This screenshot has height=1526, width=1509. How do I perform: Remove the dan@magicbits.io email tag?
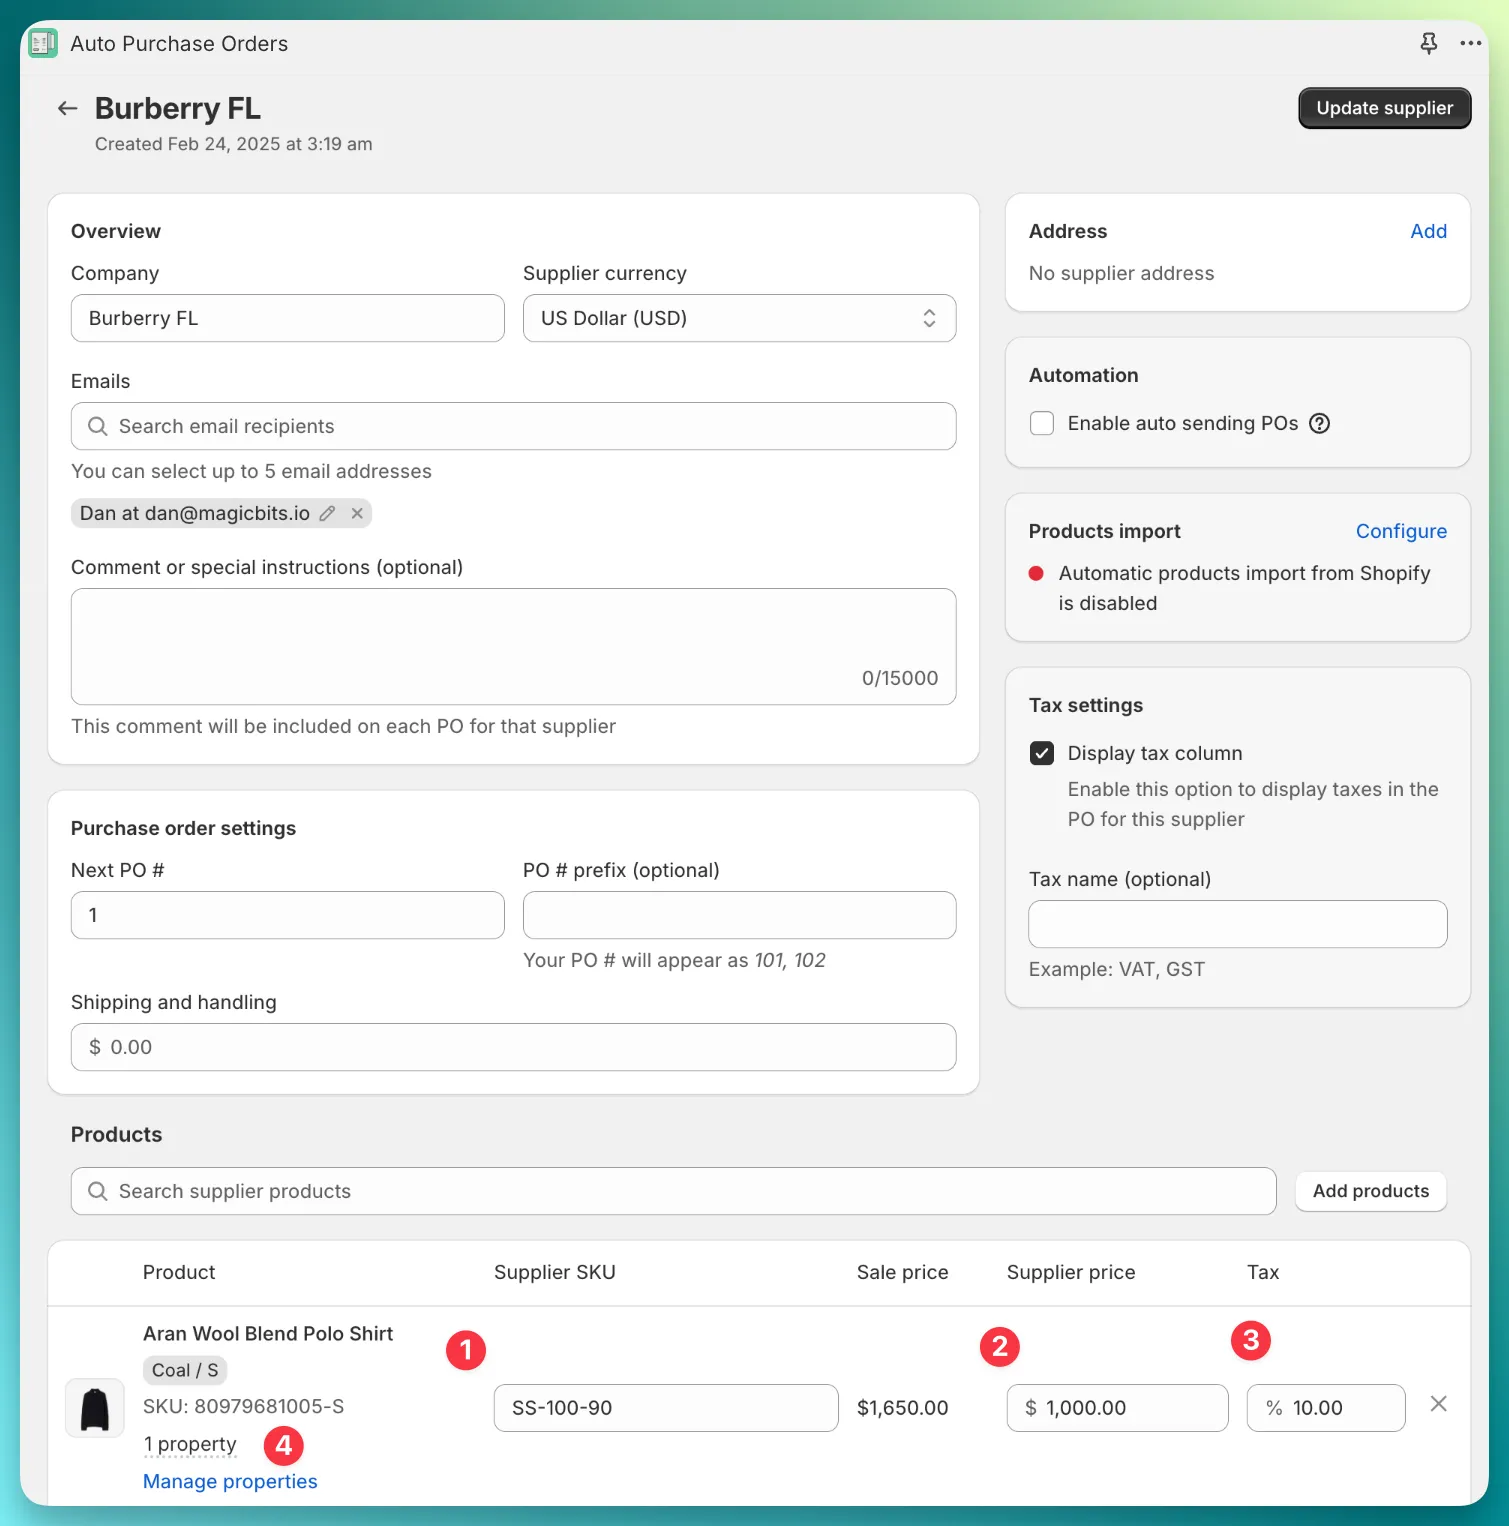tap(357, 513)
